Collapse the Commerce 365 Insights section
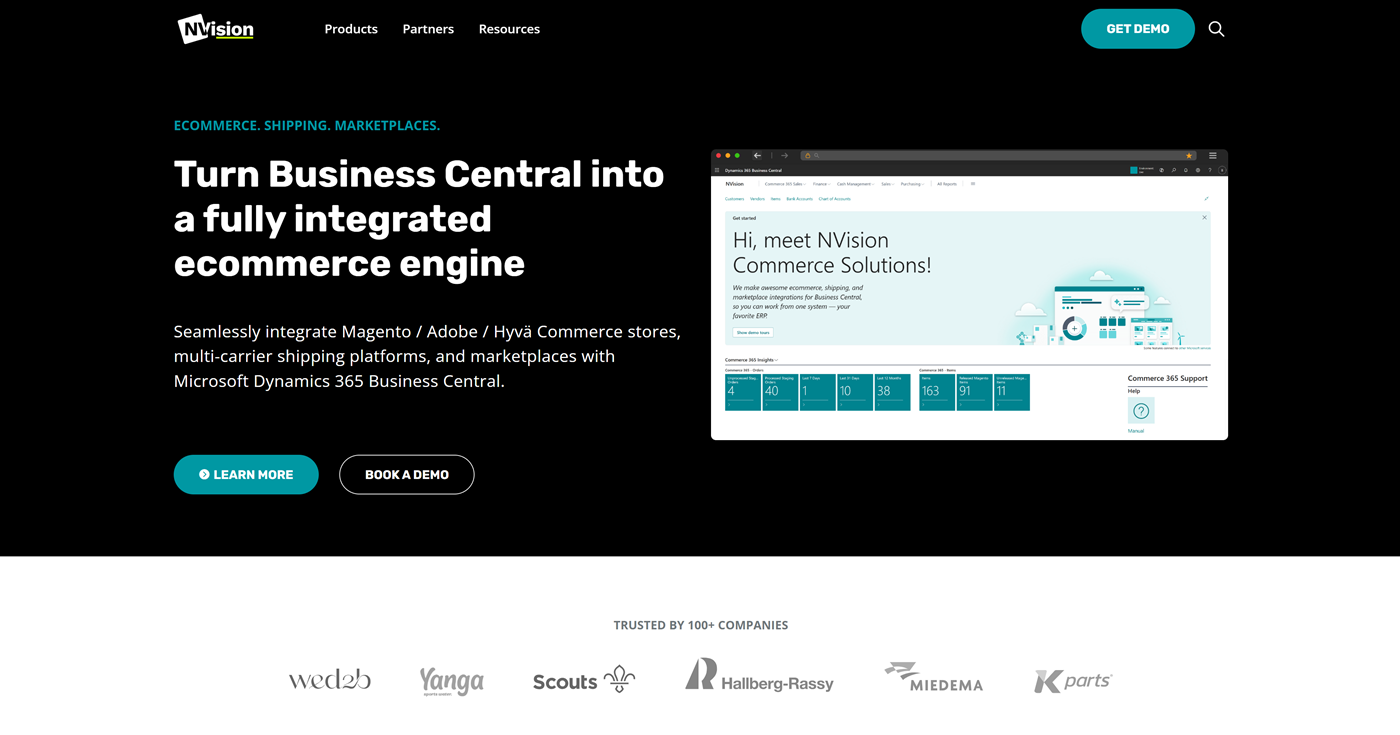The height and width of the screenshot is (735, 1400). (776, 360)
